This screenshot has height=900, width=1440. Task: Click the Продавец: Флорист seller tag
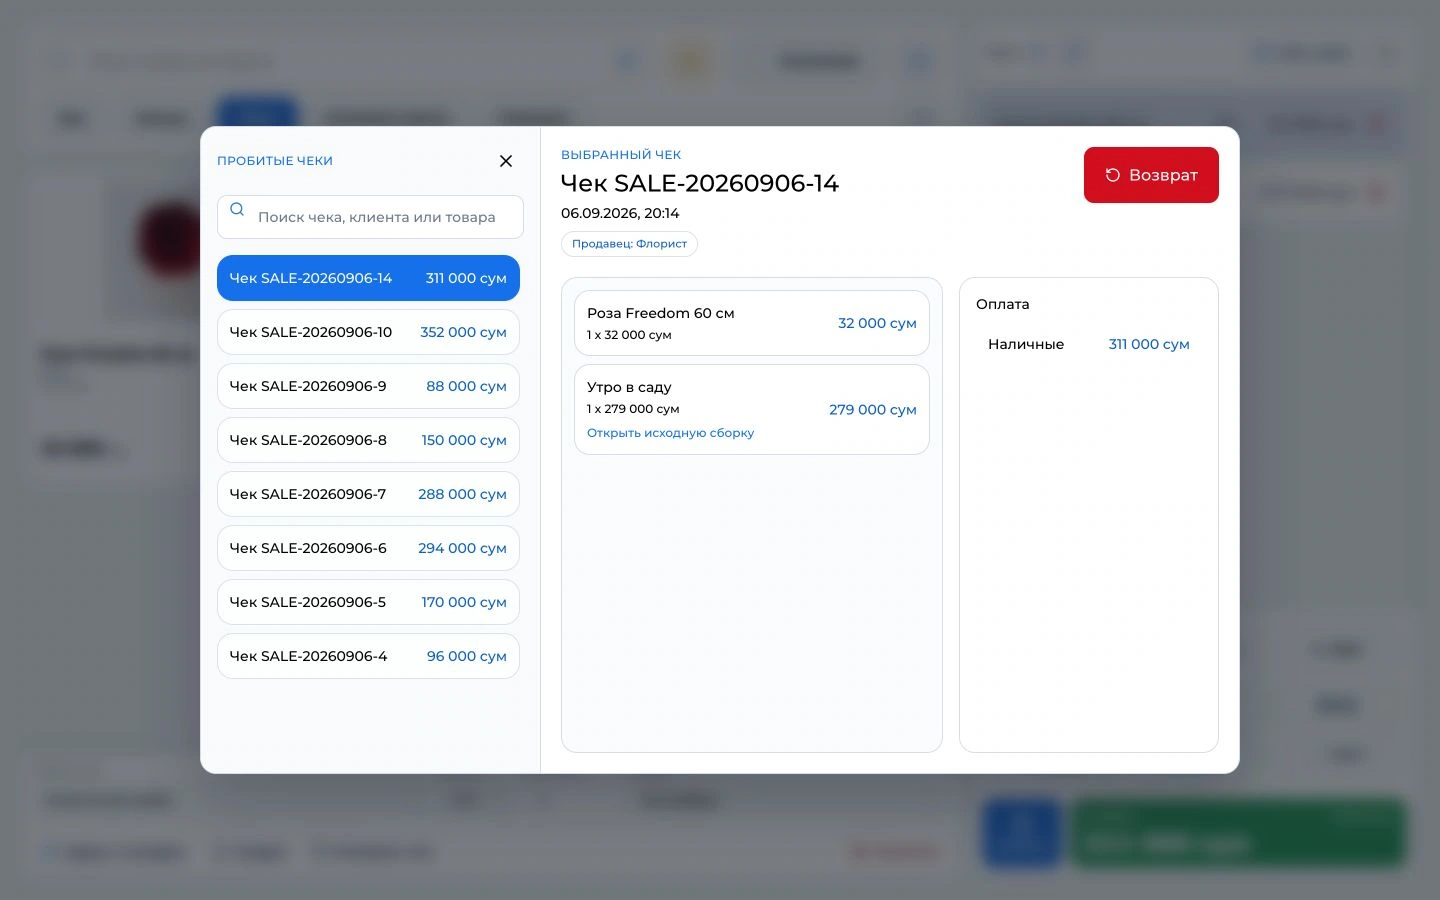[629, 244]
